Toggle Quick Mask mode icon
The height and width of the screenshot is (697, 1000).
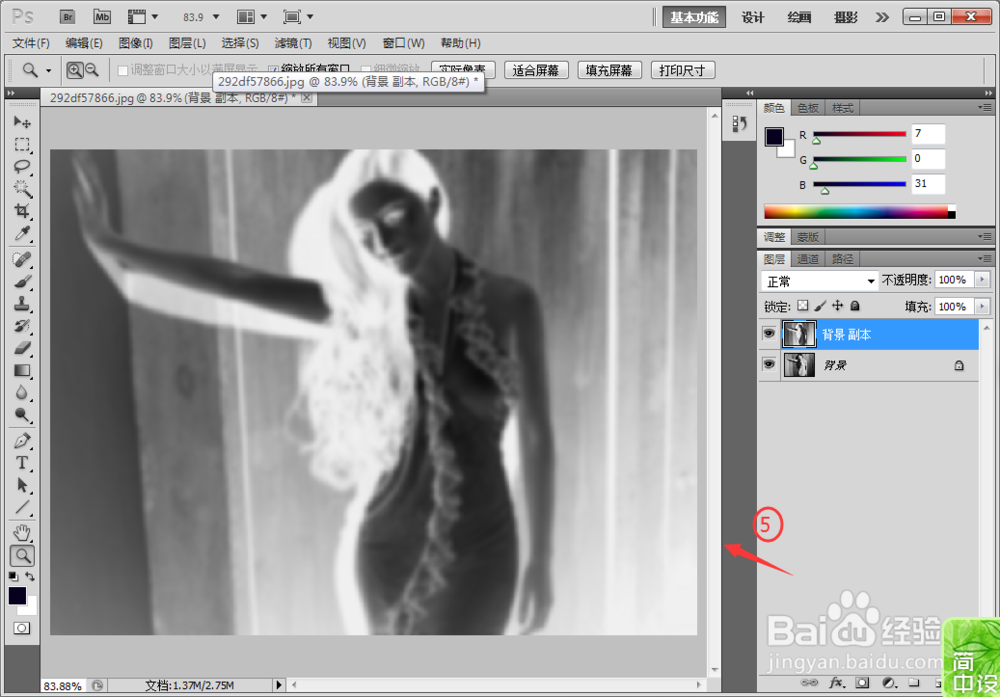[x=22, y=628]
